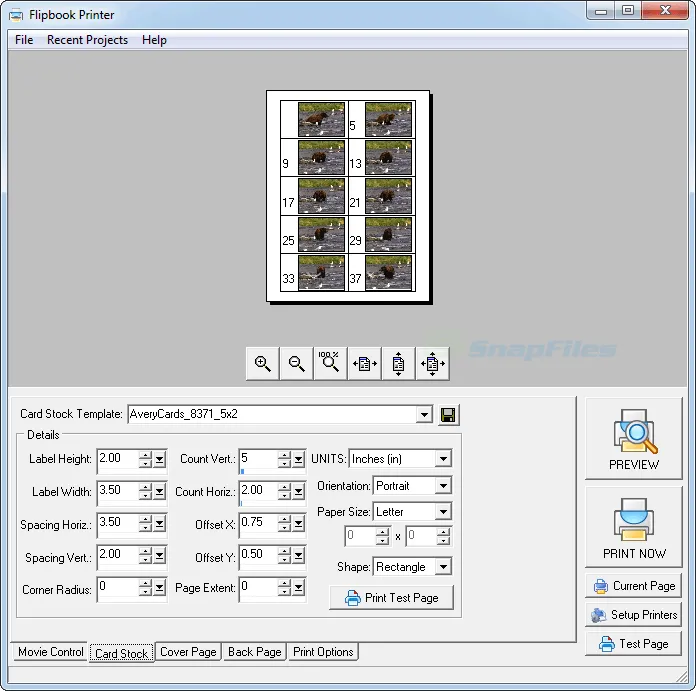Viewport: 696px width, 691px height.
Task: Open Count Vert. value dropdown arrow
Action: click(299, 459)
